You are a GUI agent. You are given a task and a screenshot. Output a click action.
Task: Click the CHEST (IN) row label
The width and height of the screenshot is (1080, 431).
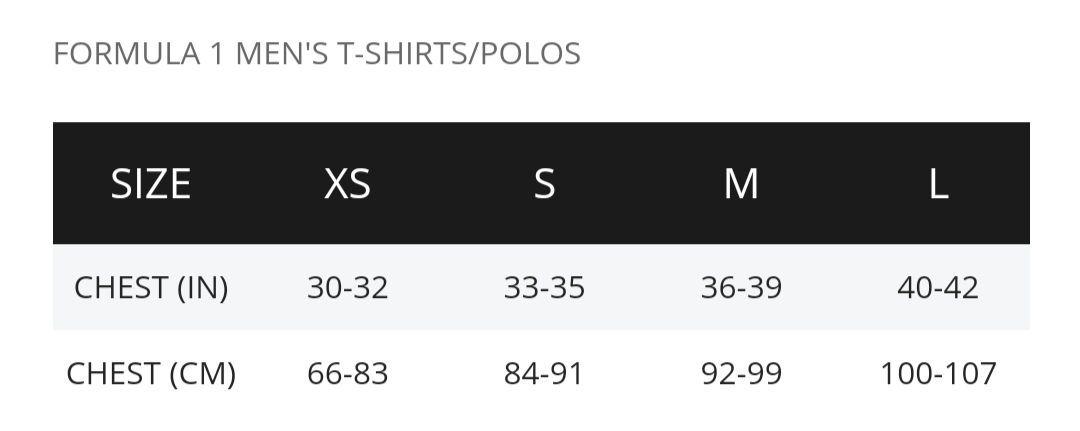click(151, 288)
